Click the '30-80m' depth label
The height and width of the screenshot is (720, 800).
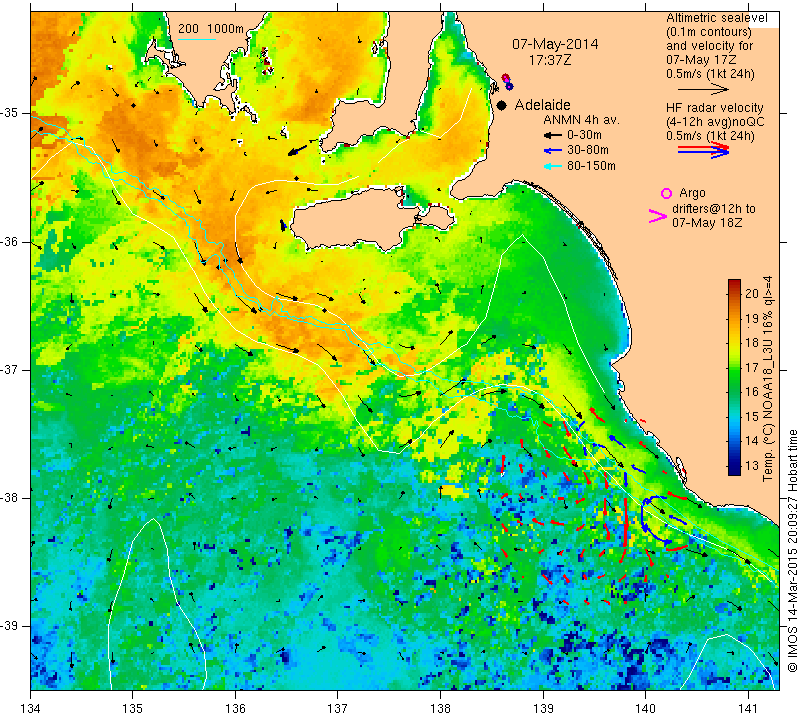coord(588,151)
